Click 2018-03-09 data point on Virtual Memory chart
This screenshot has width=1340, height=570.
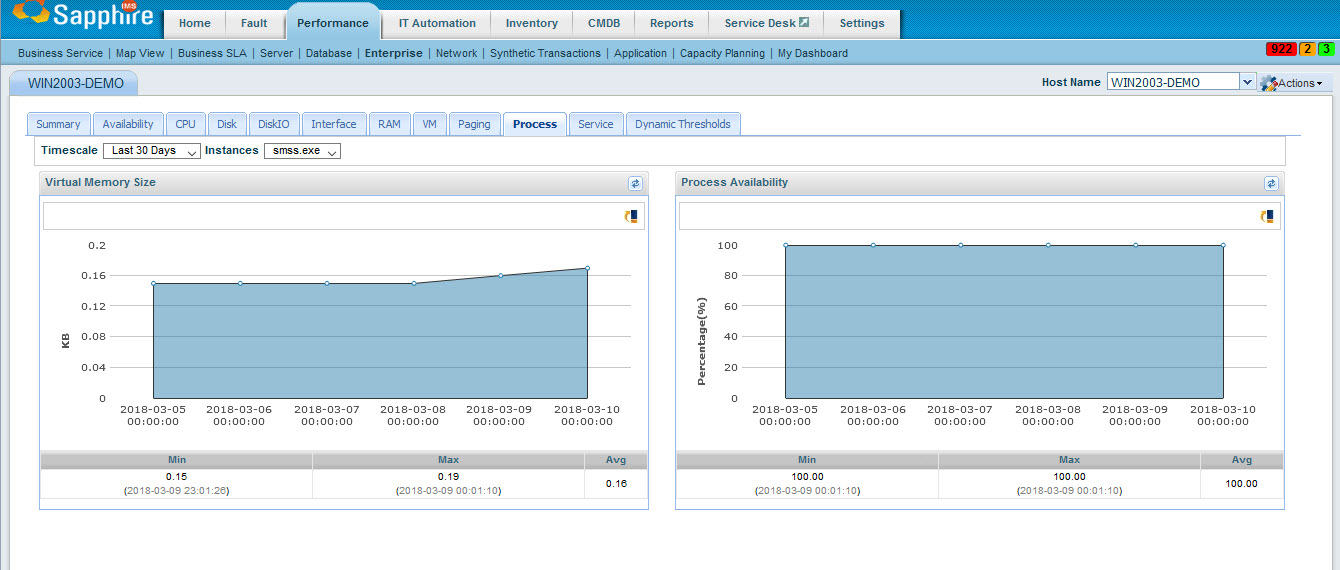500,275
